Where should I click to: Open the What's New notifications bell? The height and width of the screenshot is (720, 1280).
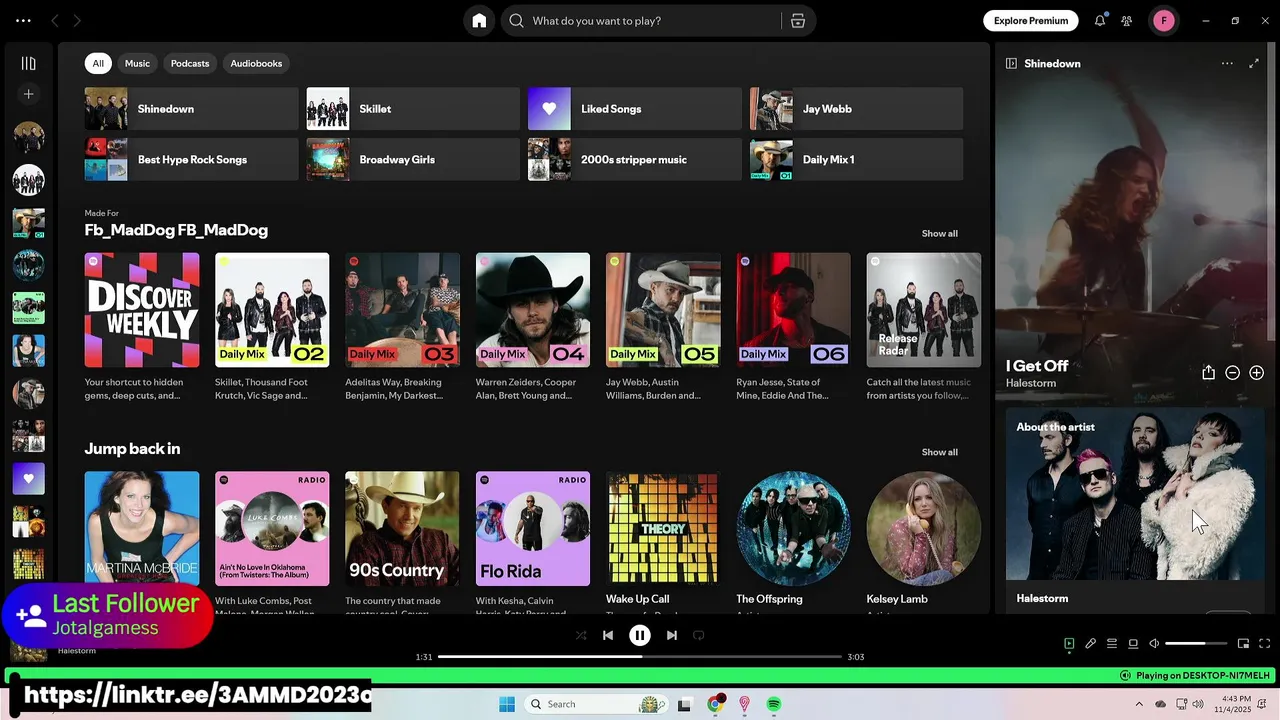tap(1100, 21)
